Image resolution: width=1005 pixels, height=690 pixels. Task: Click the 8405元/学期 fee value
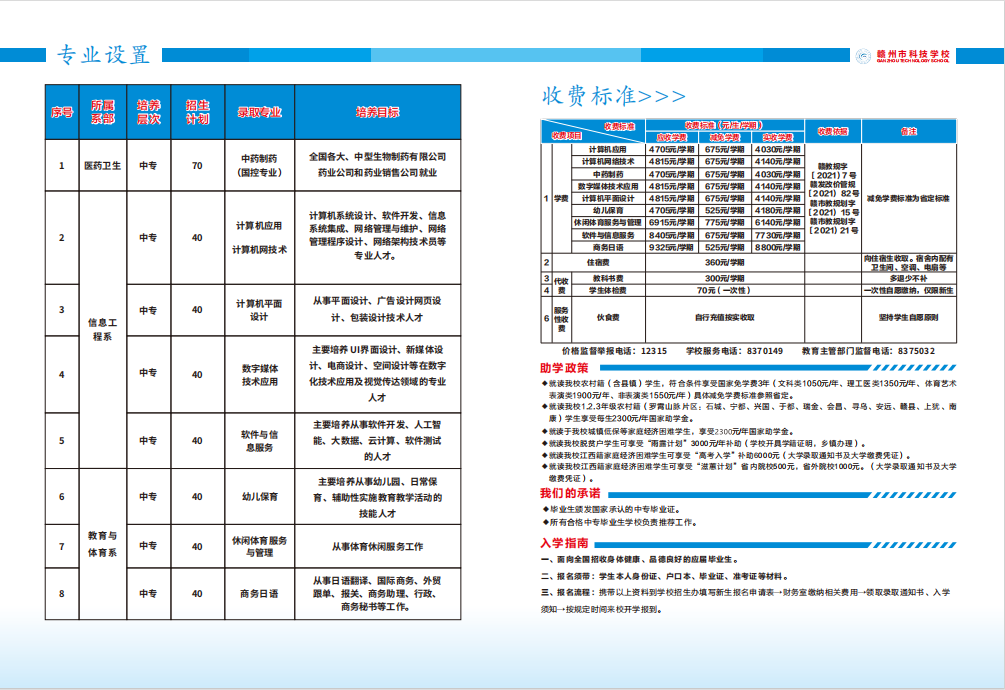point(672,236)
